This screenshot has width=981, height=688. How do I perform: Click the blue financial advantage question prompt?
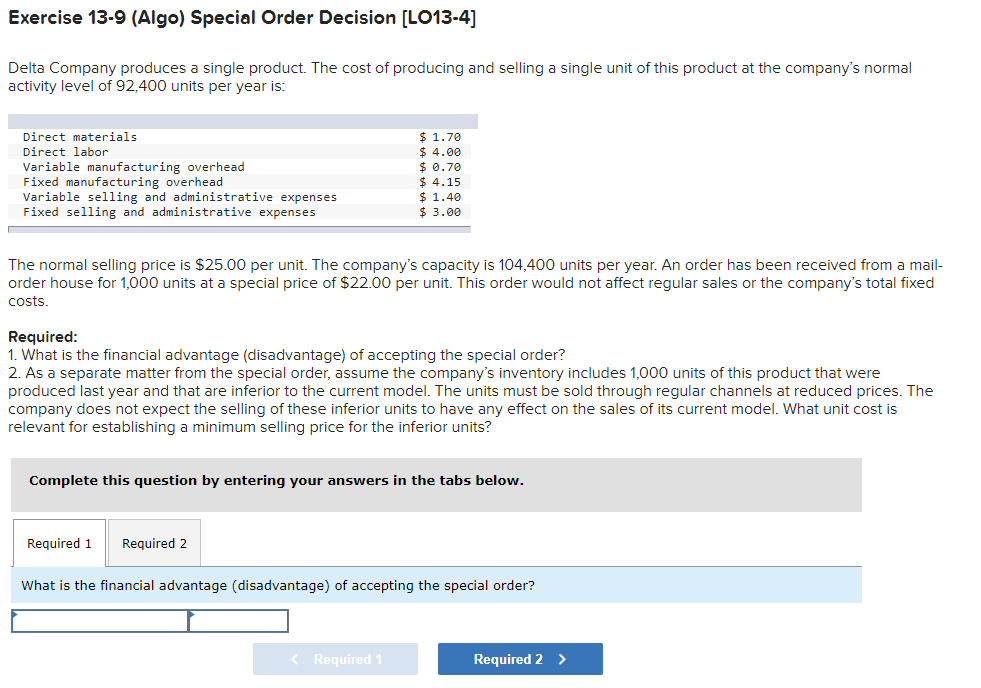436,585
